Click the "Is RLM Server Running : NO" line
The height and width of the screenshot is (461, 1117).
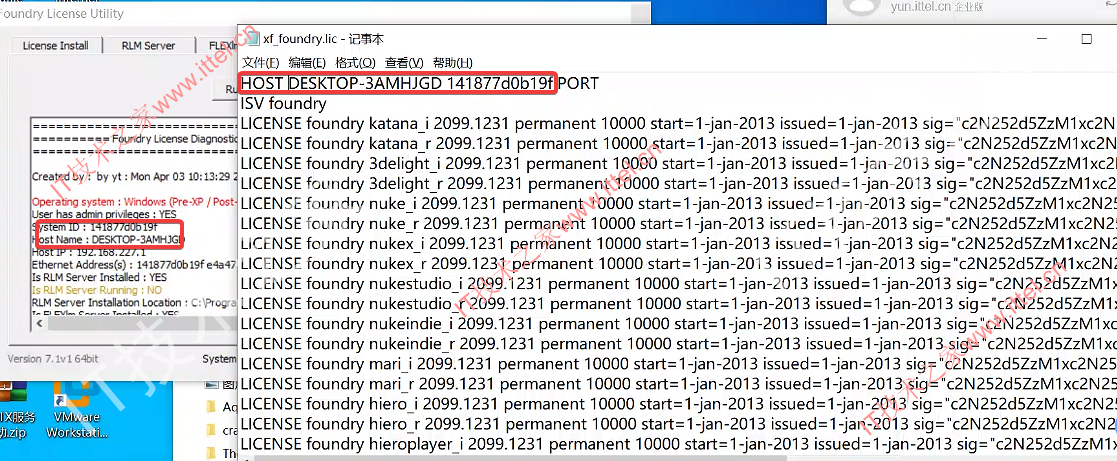point(97,290)
